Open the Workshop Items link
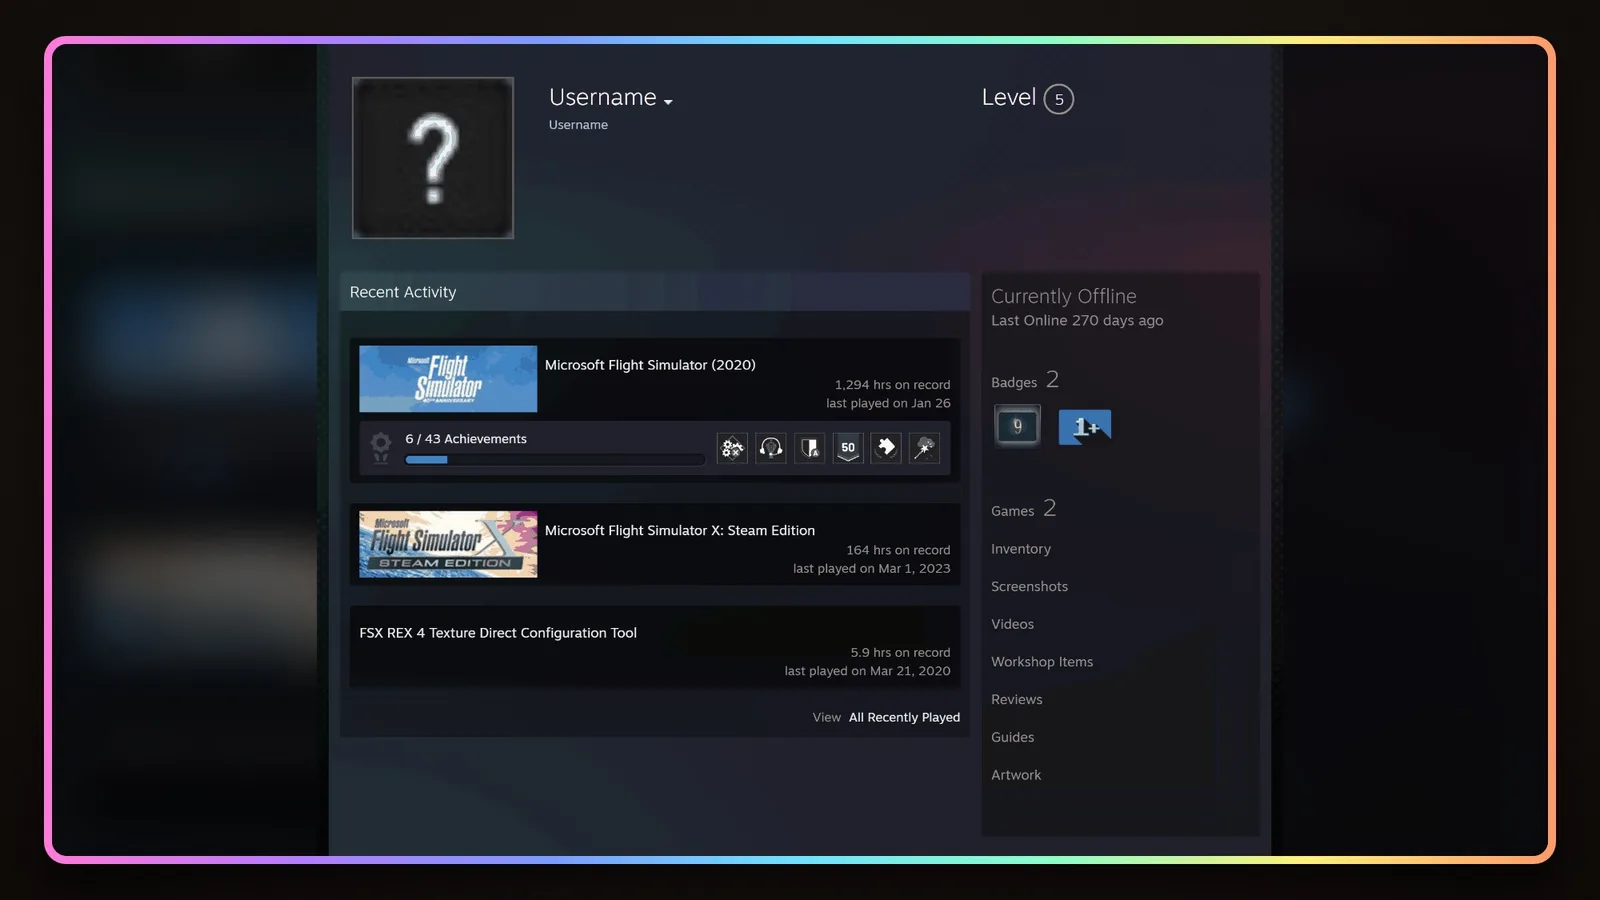Viewport: 1600px width, 900px height. 1042,662
